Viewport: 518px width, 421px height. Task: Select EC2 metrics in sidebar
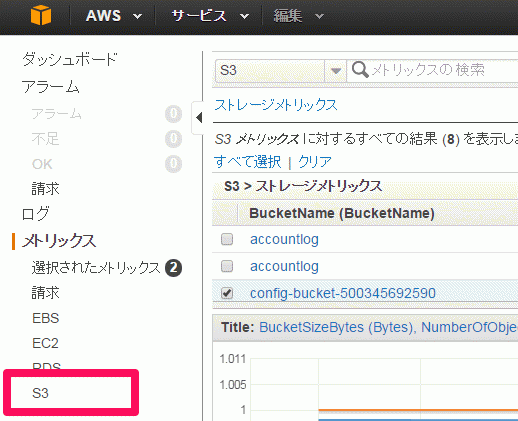45,343
